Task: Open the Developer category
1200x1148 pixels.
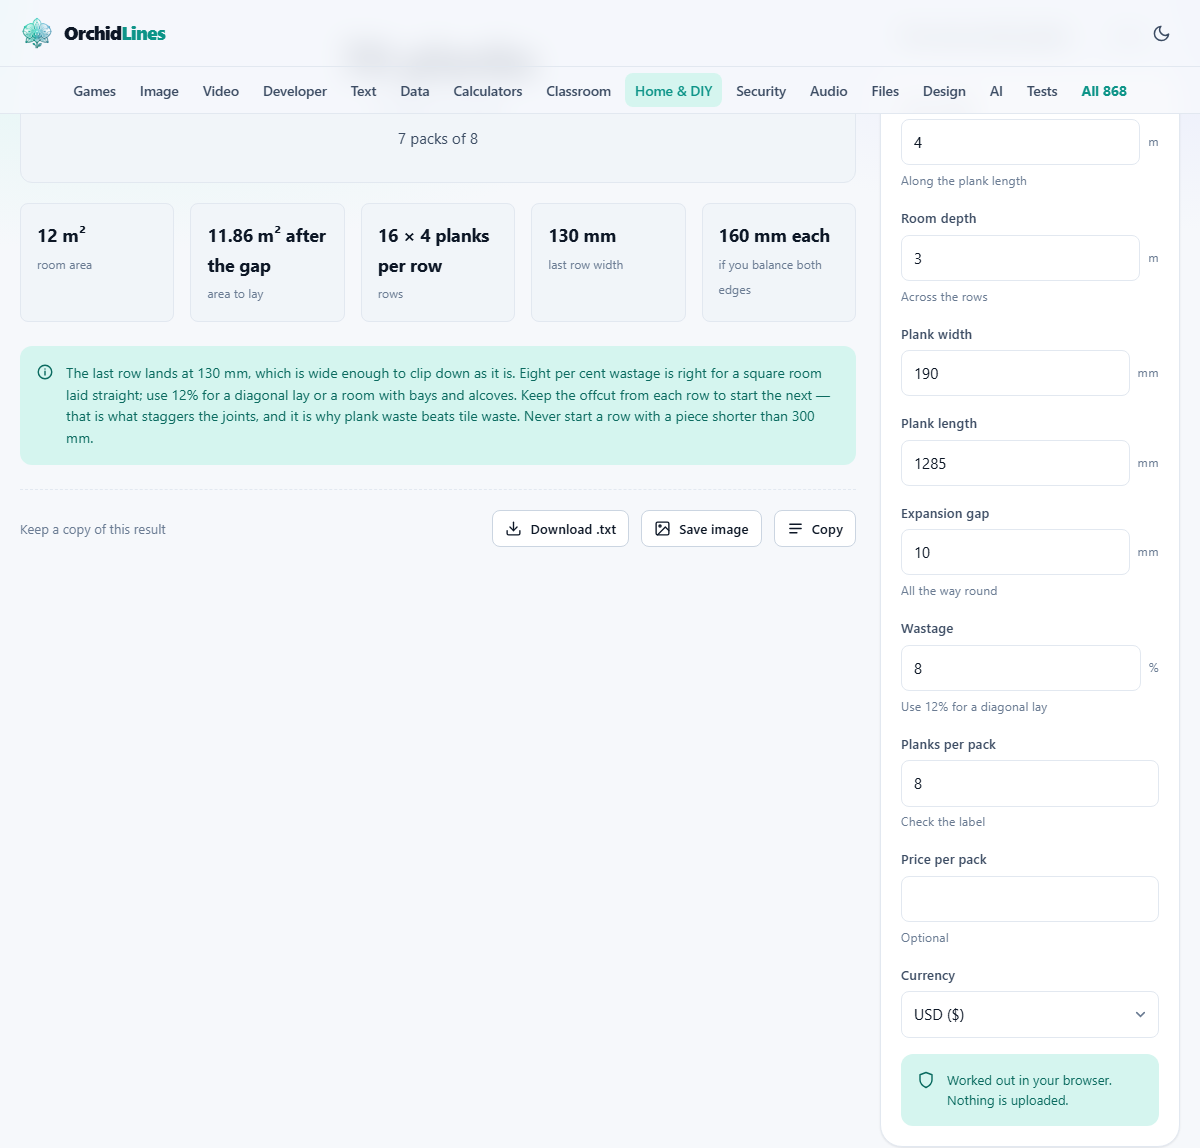Action: 295,91
